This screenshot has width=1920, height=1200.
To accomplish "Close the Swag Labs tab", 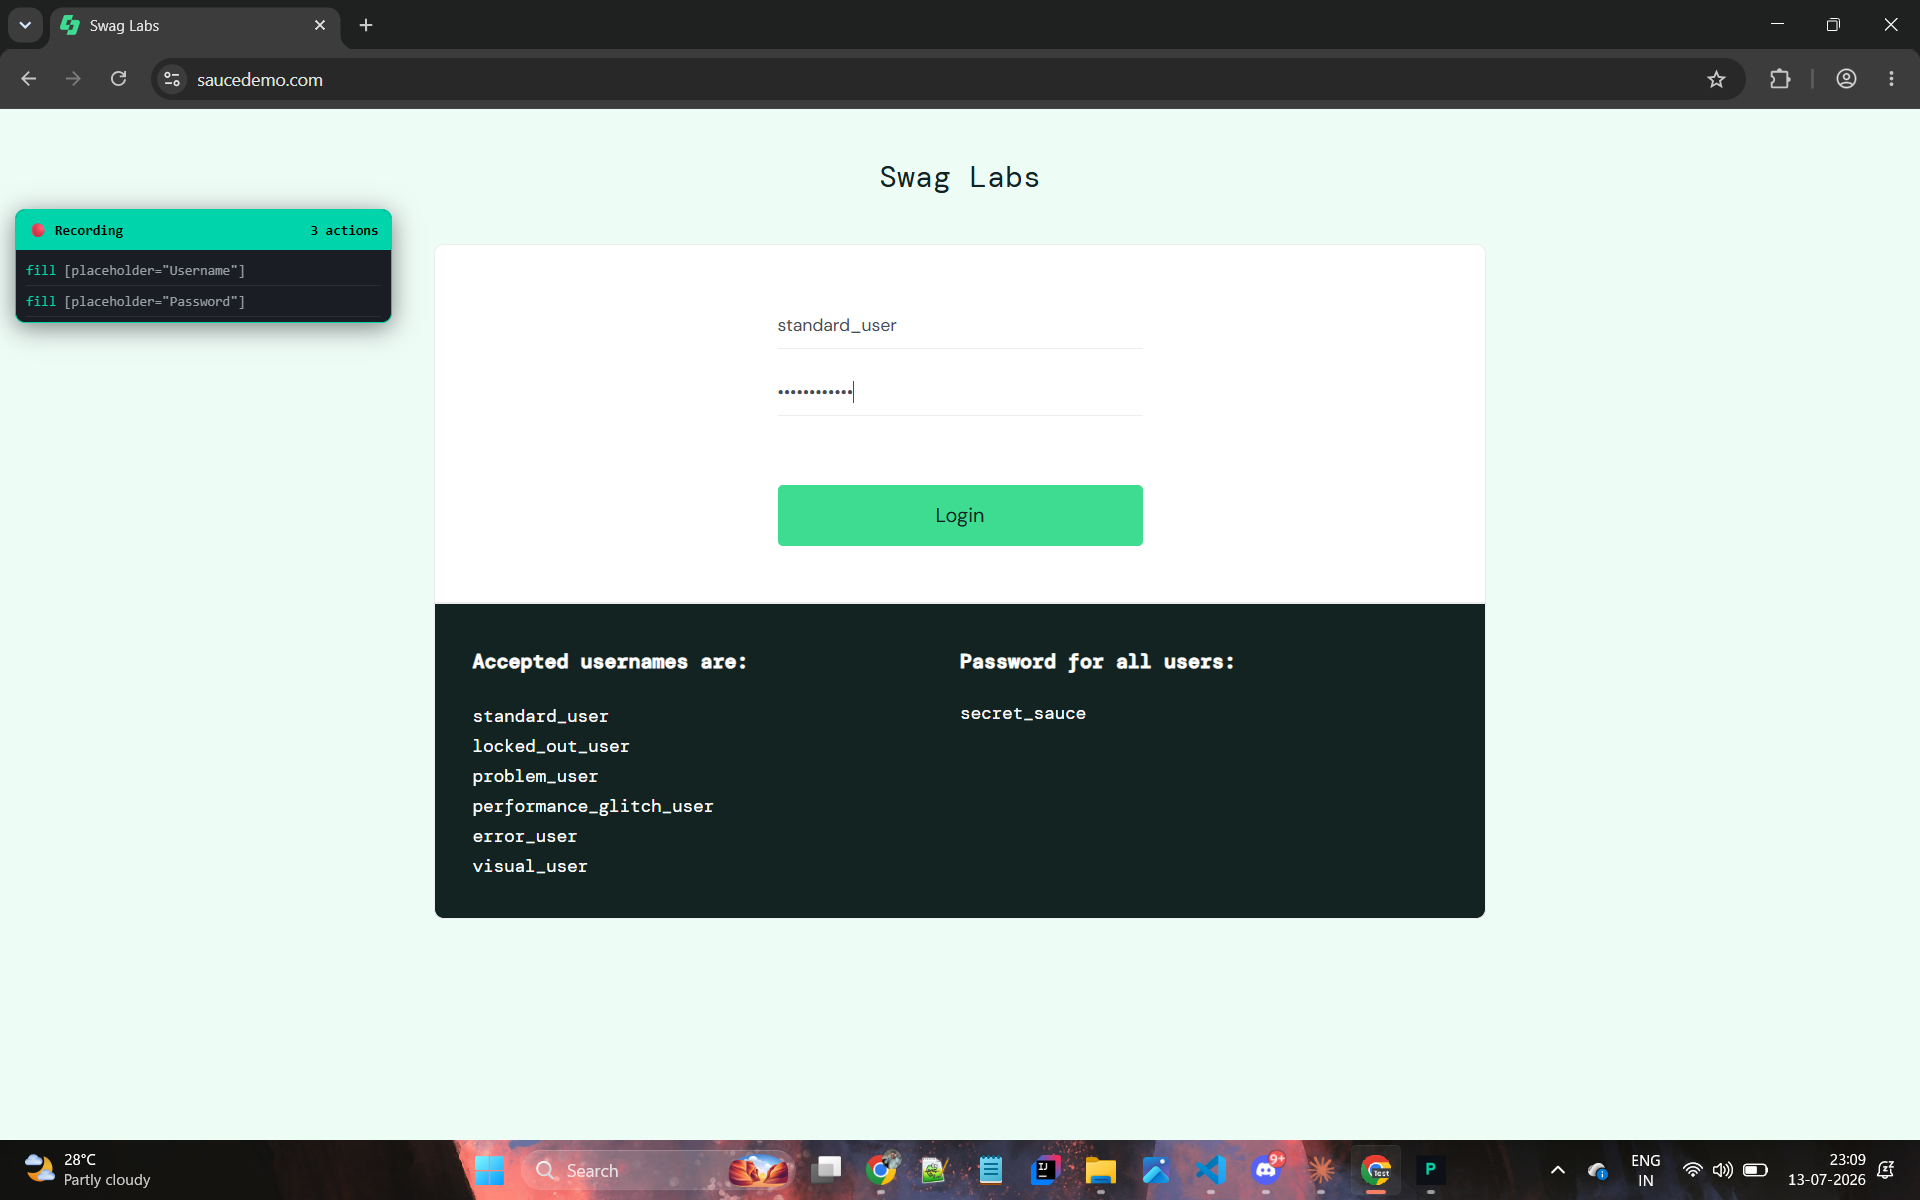I will 320,25.
